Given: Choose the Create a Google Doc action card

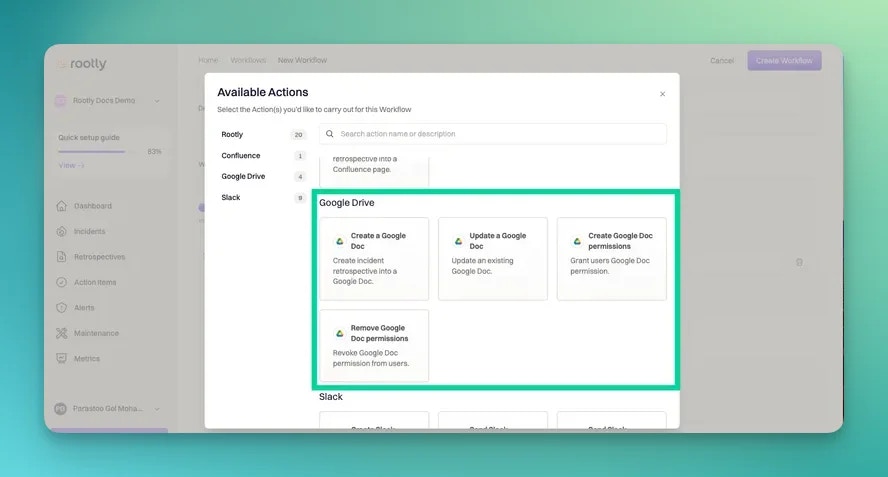Looking at the screenshot, I should (x=374, y=259).
